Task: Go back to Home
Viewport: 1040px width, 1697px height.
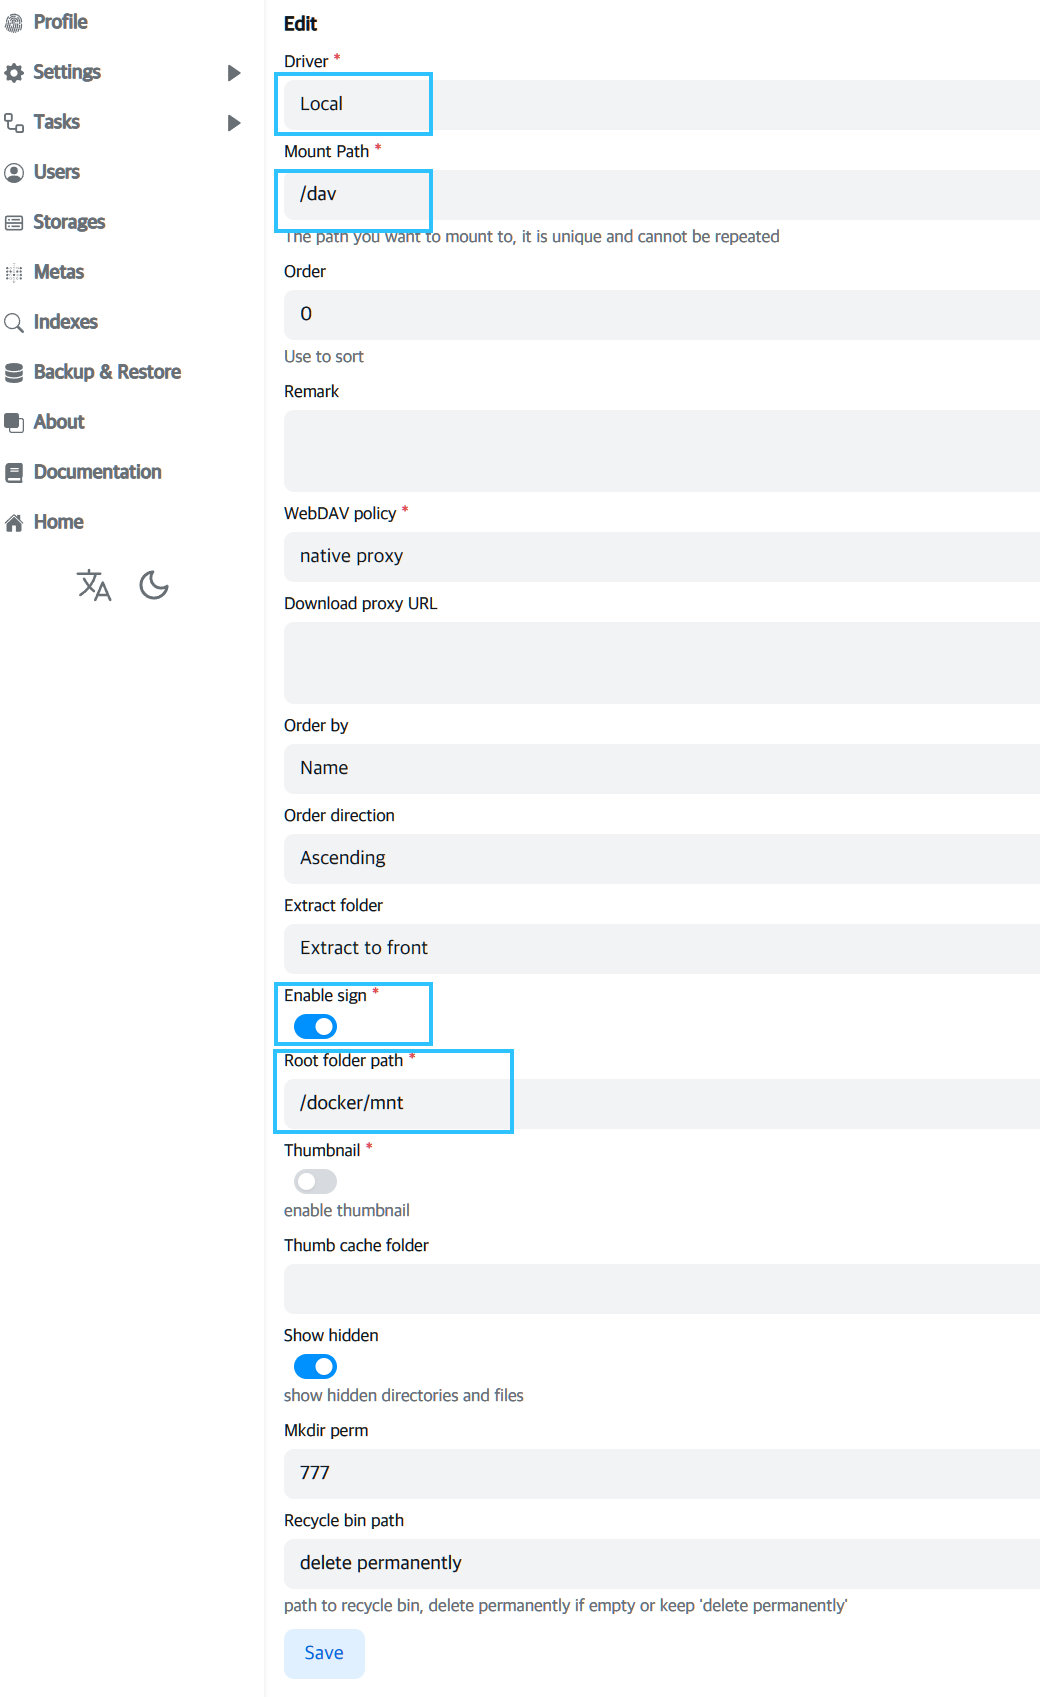Action: 59,522
